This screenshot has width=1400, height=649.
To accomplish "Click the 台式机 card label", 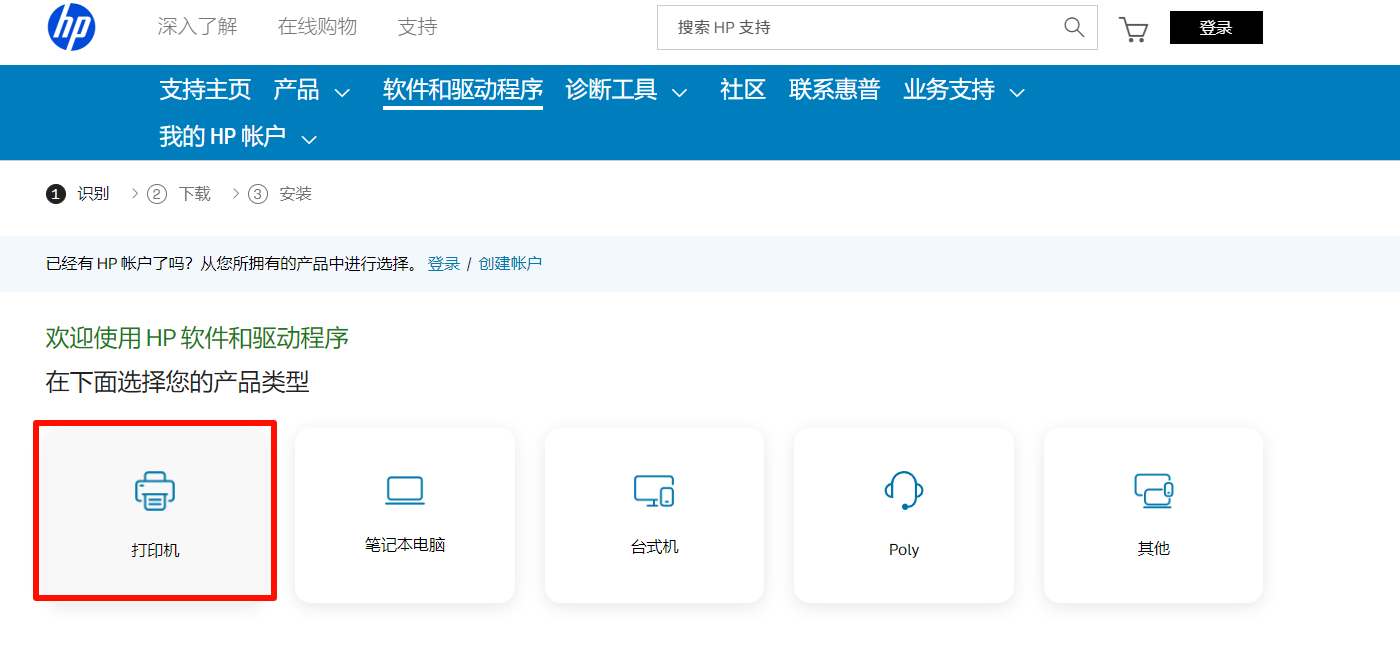I will point(654,547).
